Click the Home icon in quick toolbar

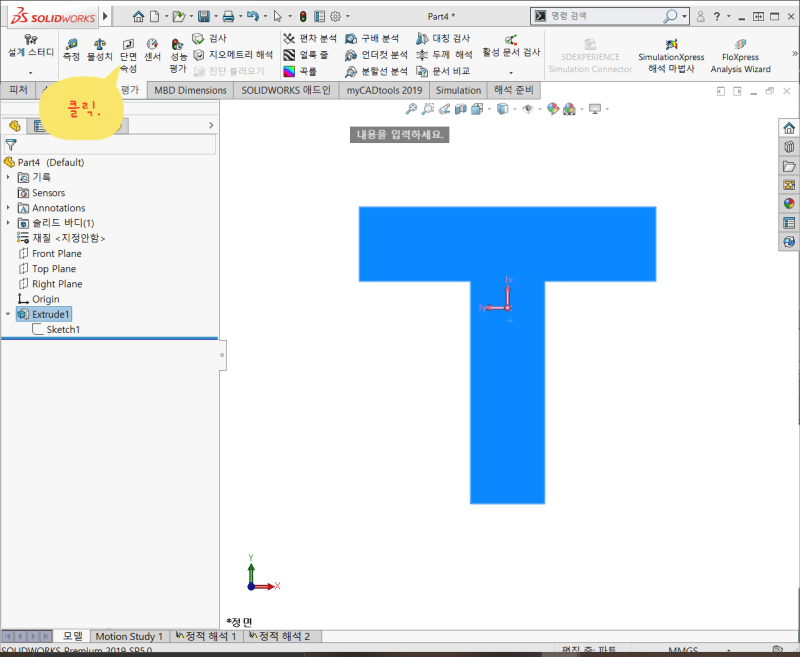(x=138, y=16)
